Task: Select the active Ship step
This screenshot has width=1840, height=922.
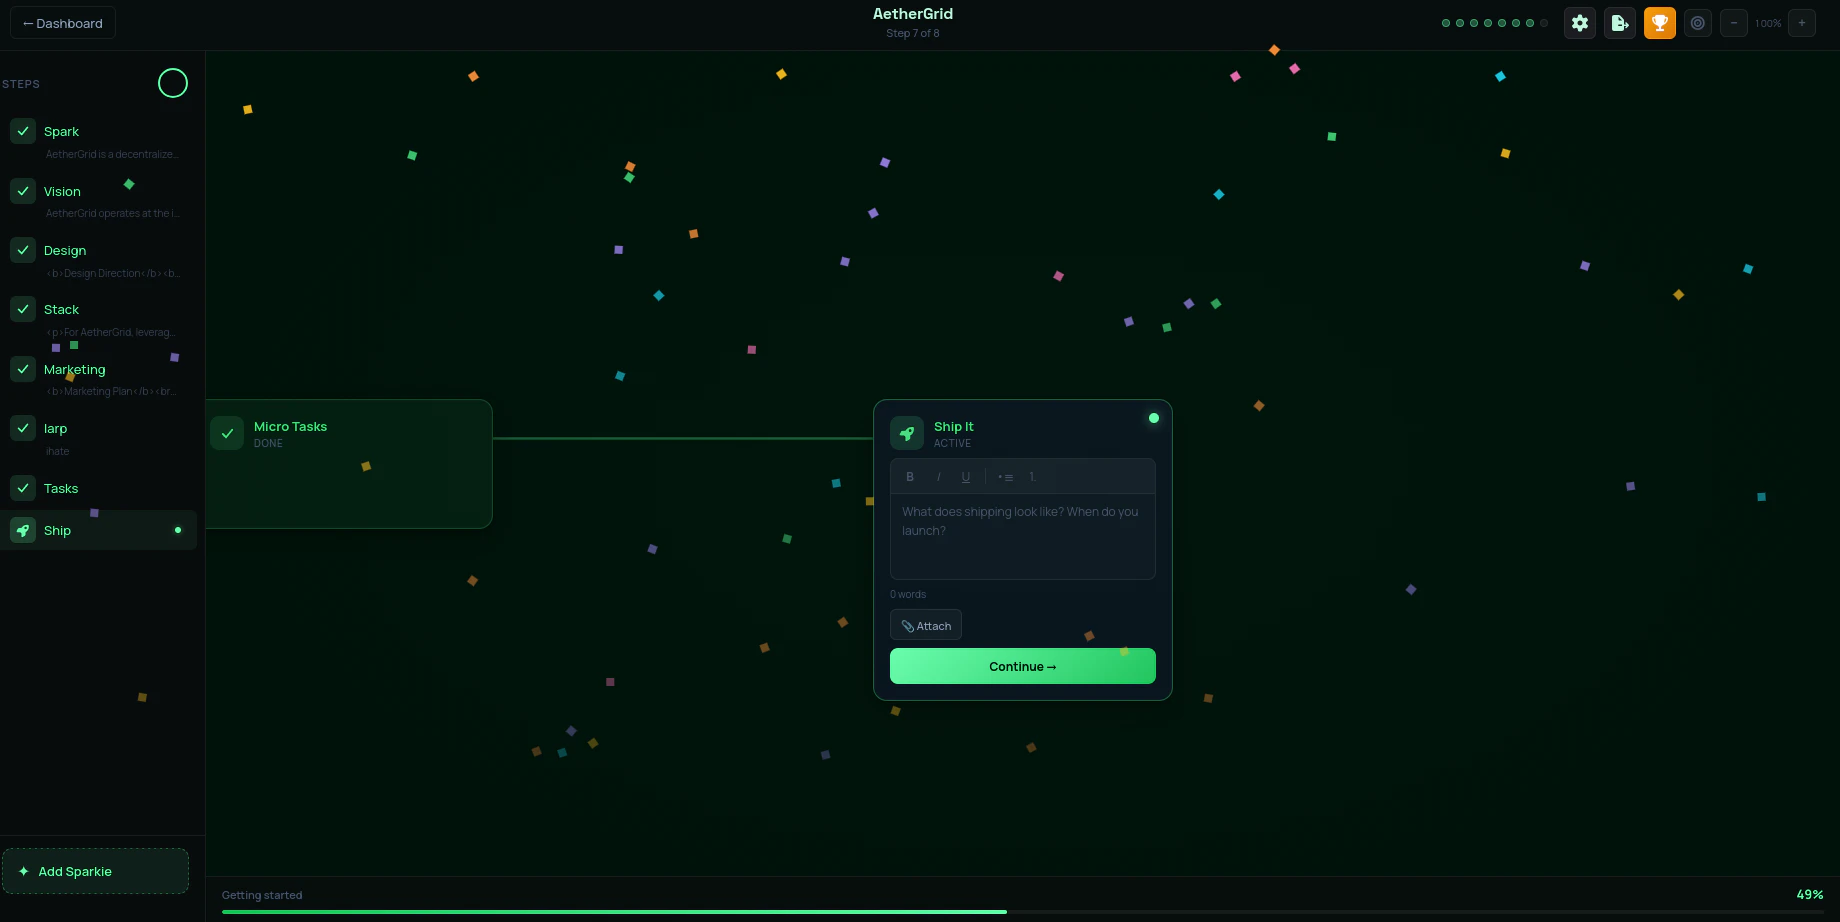Action: coord(98,530)
